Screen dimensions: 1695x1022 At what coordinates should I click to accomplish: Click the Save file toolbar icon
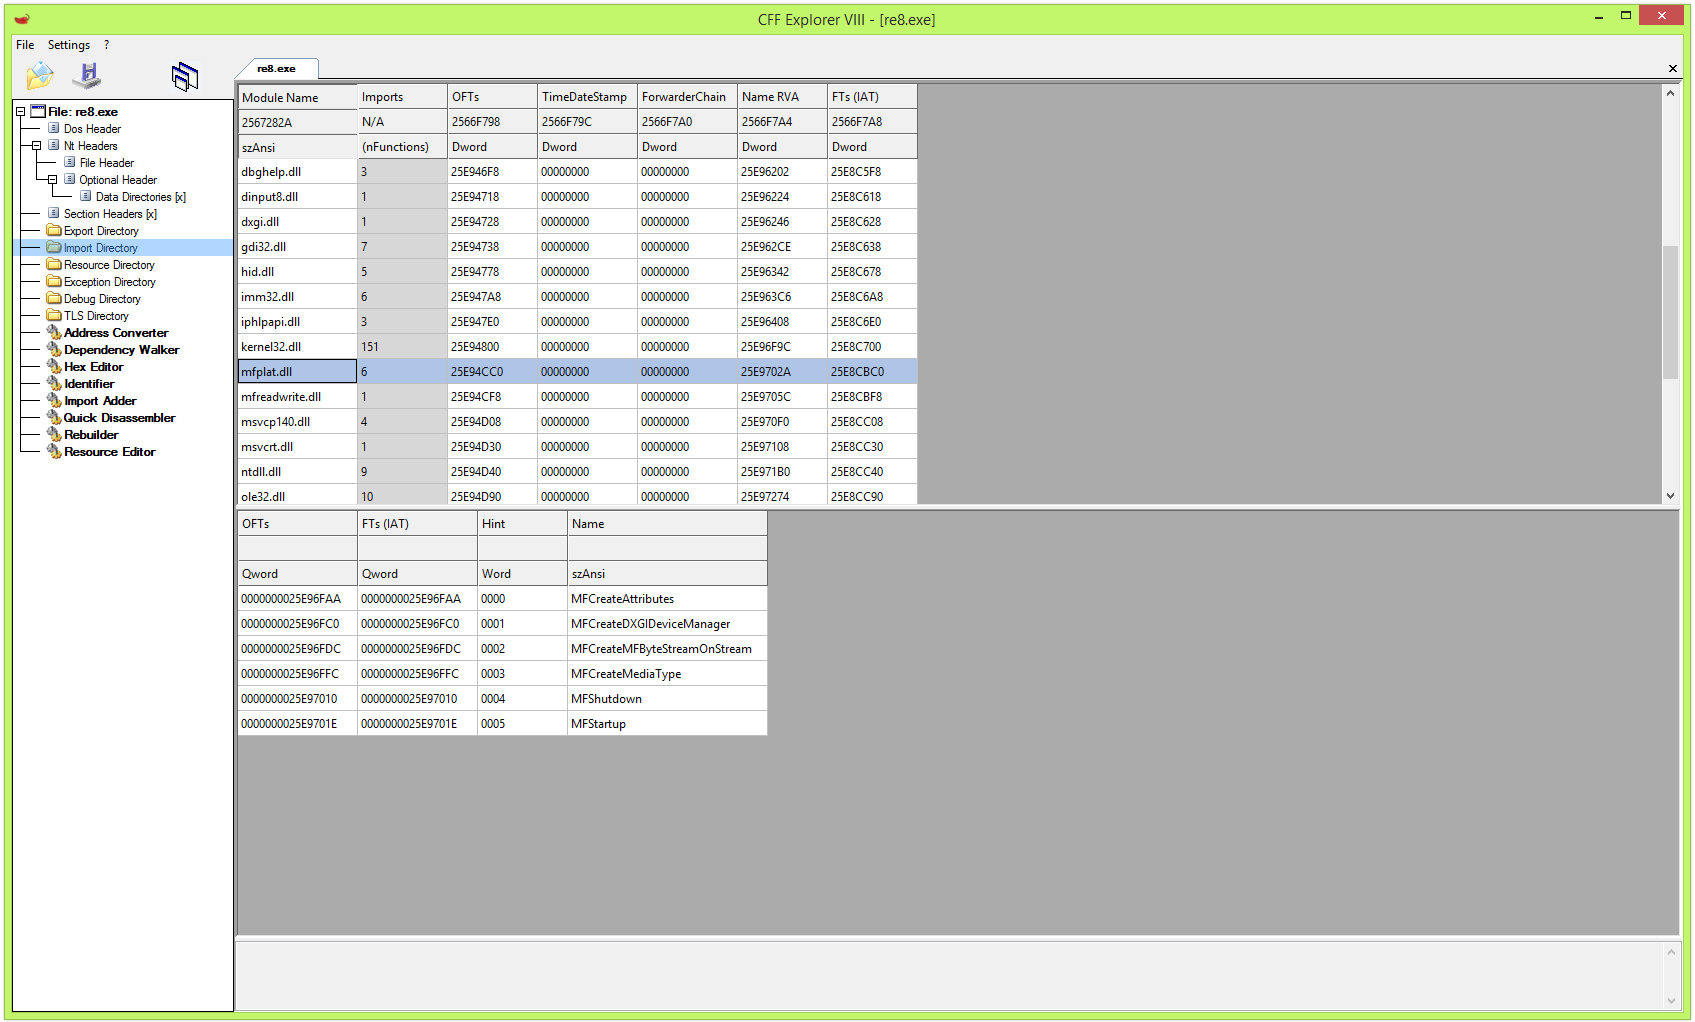pyautogui.click(x=87, y=75)
